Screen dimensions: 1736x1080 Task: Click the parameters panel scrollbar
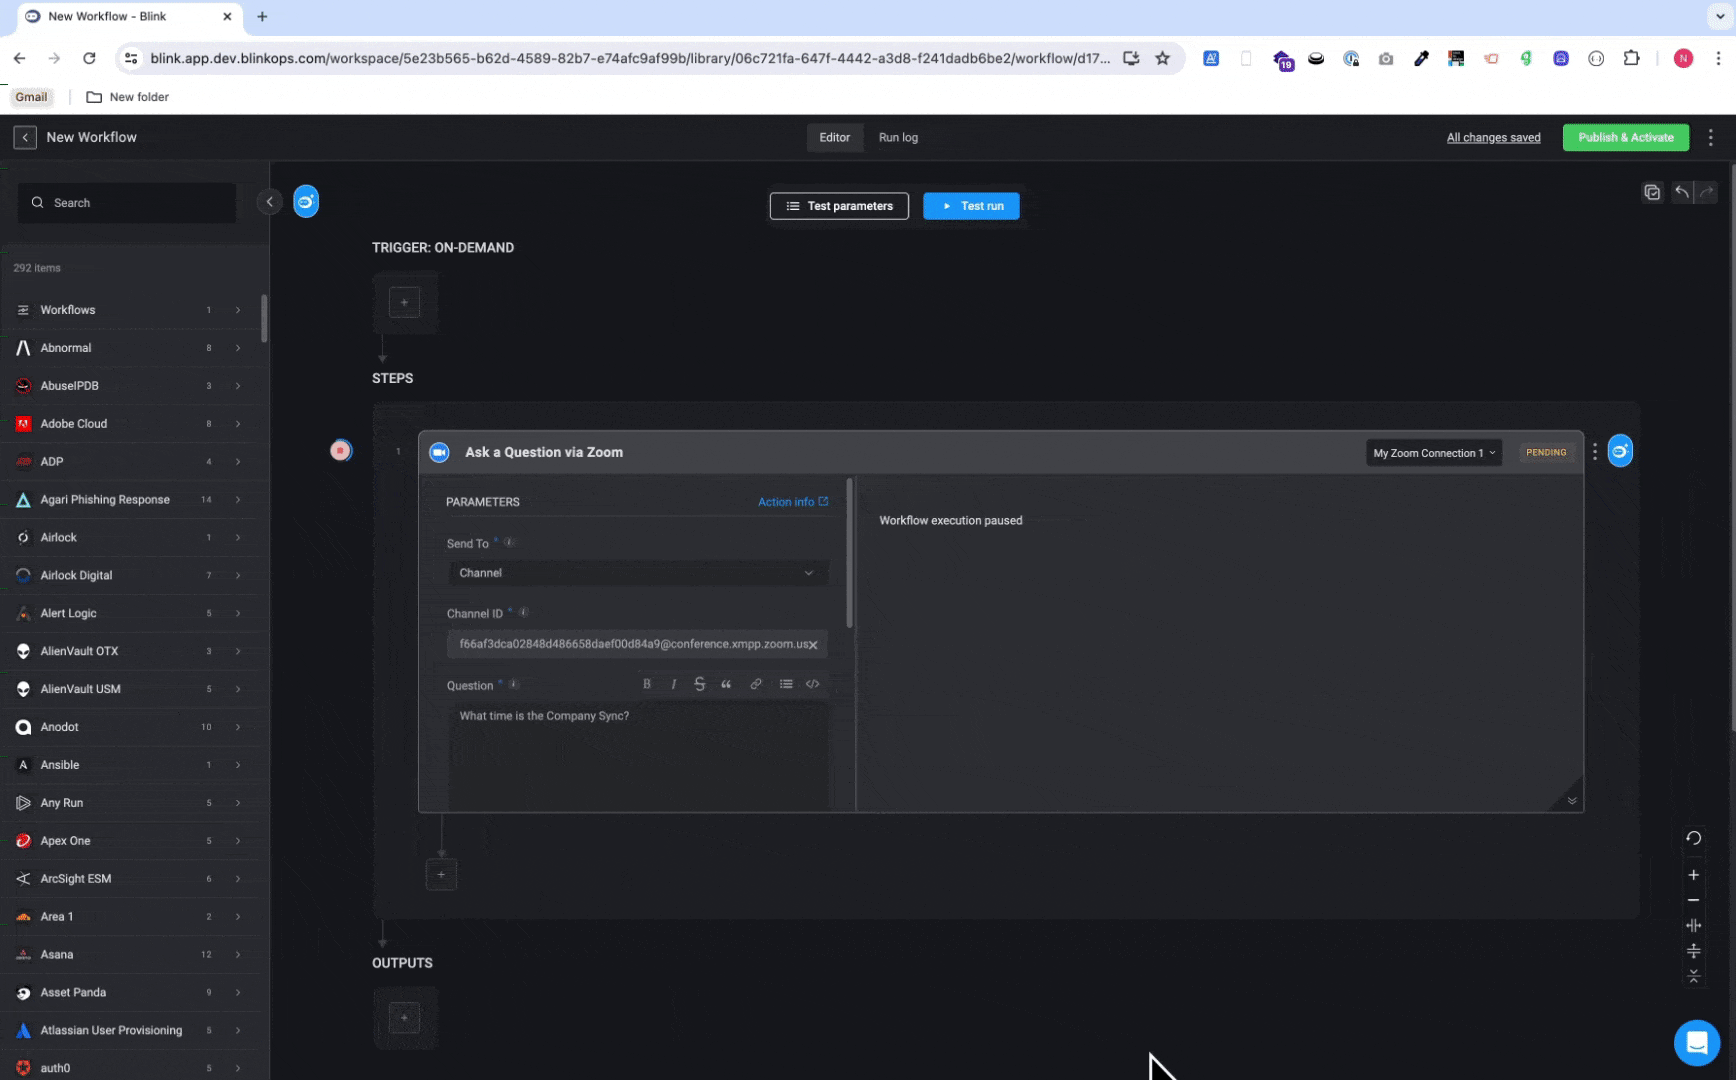849,554
